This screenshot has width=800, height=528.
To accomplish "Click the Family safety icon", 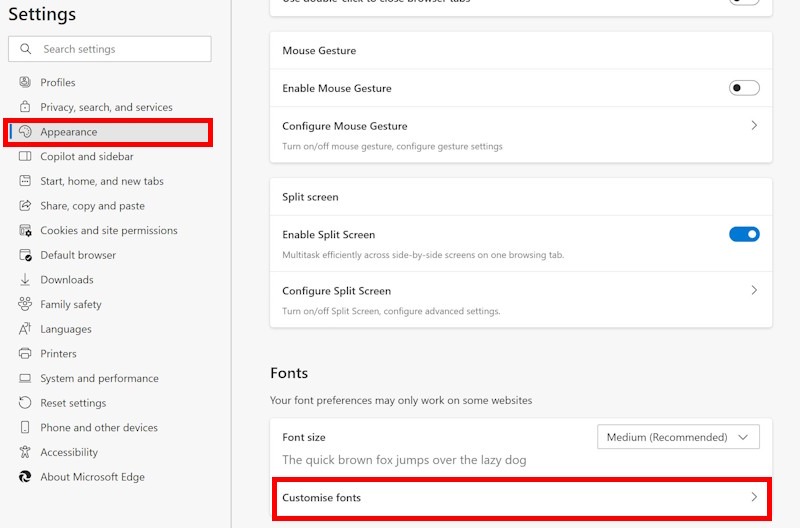I will [25, 304].
